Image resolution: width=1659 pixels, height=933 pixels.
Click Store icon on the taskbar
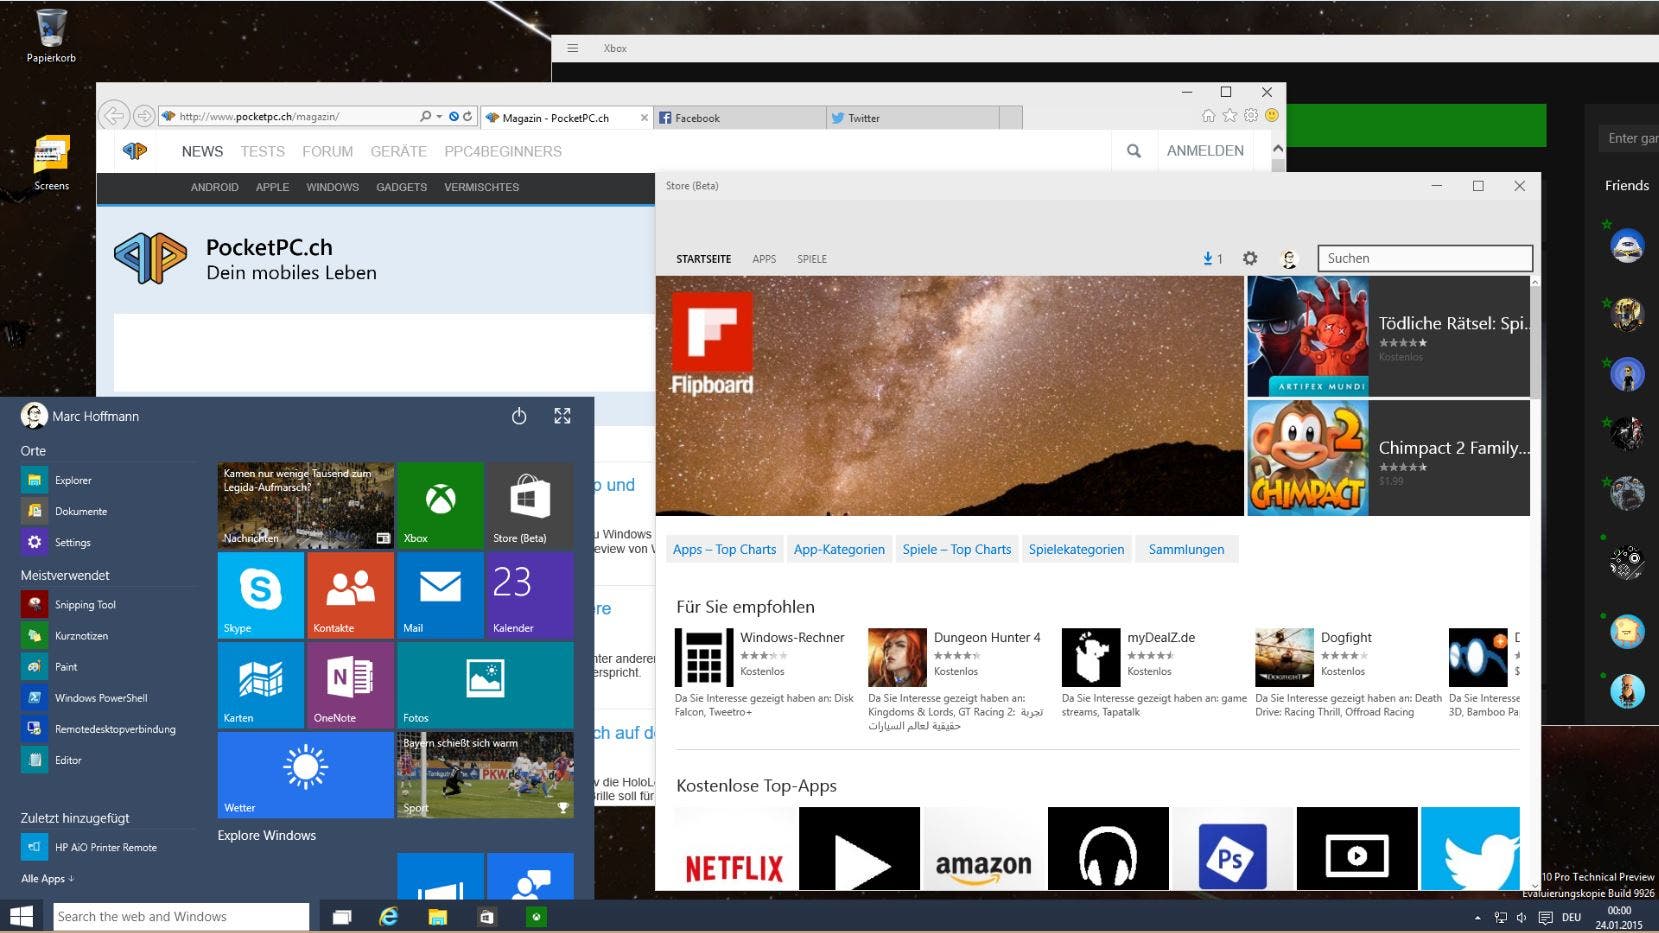coord(486,916)
